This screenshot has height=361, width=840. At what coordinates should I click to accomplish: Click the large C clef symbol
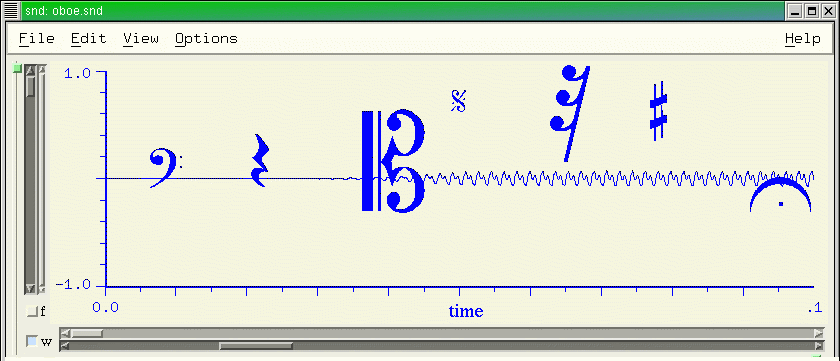pyautogui.click(x=393, y=161)
